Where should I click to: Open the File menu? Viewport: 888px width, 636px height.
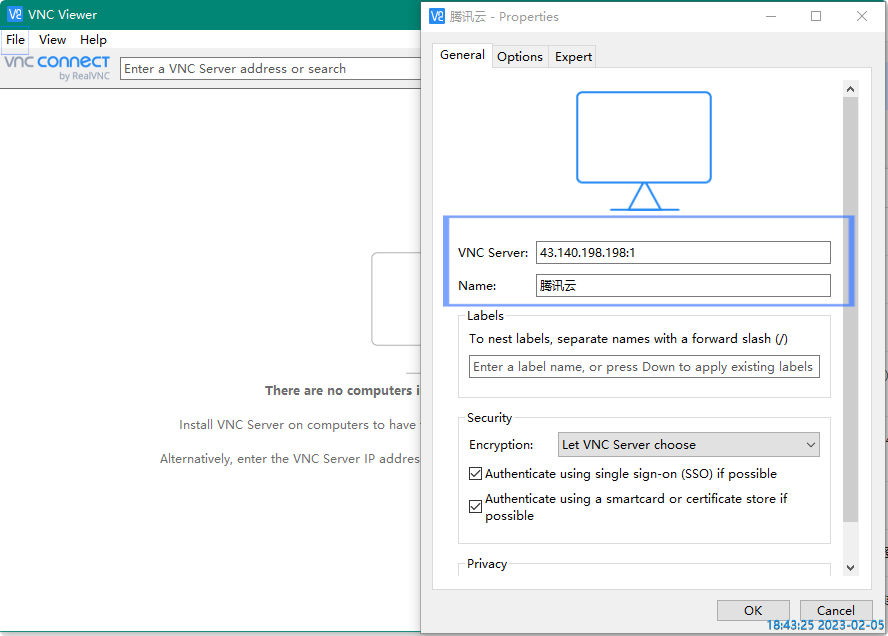[15, 40]
